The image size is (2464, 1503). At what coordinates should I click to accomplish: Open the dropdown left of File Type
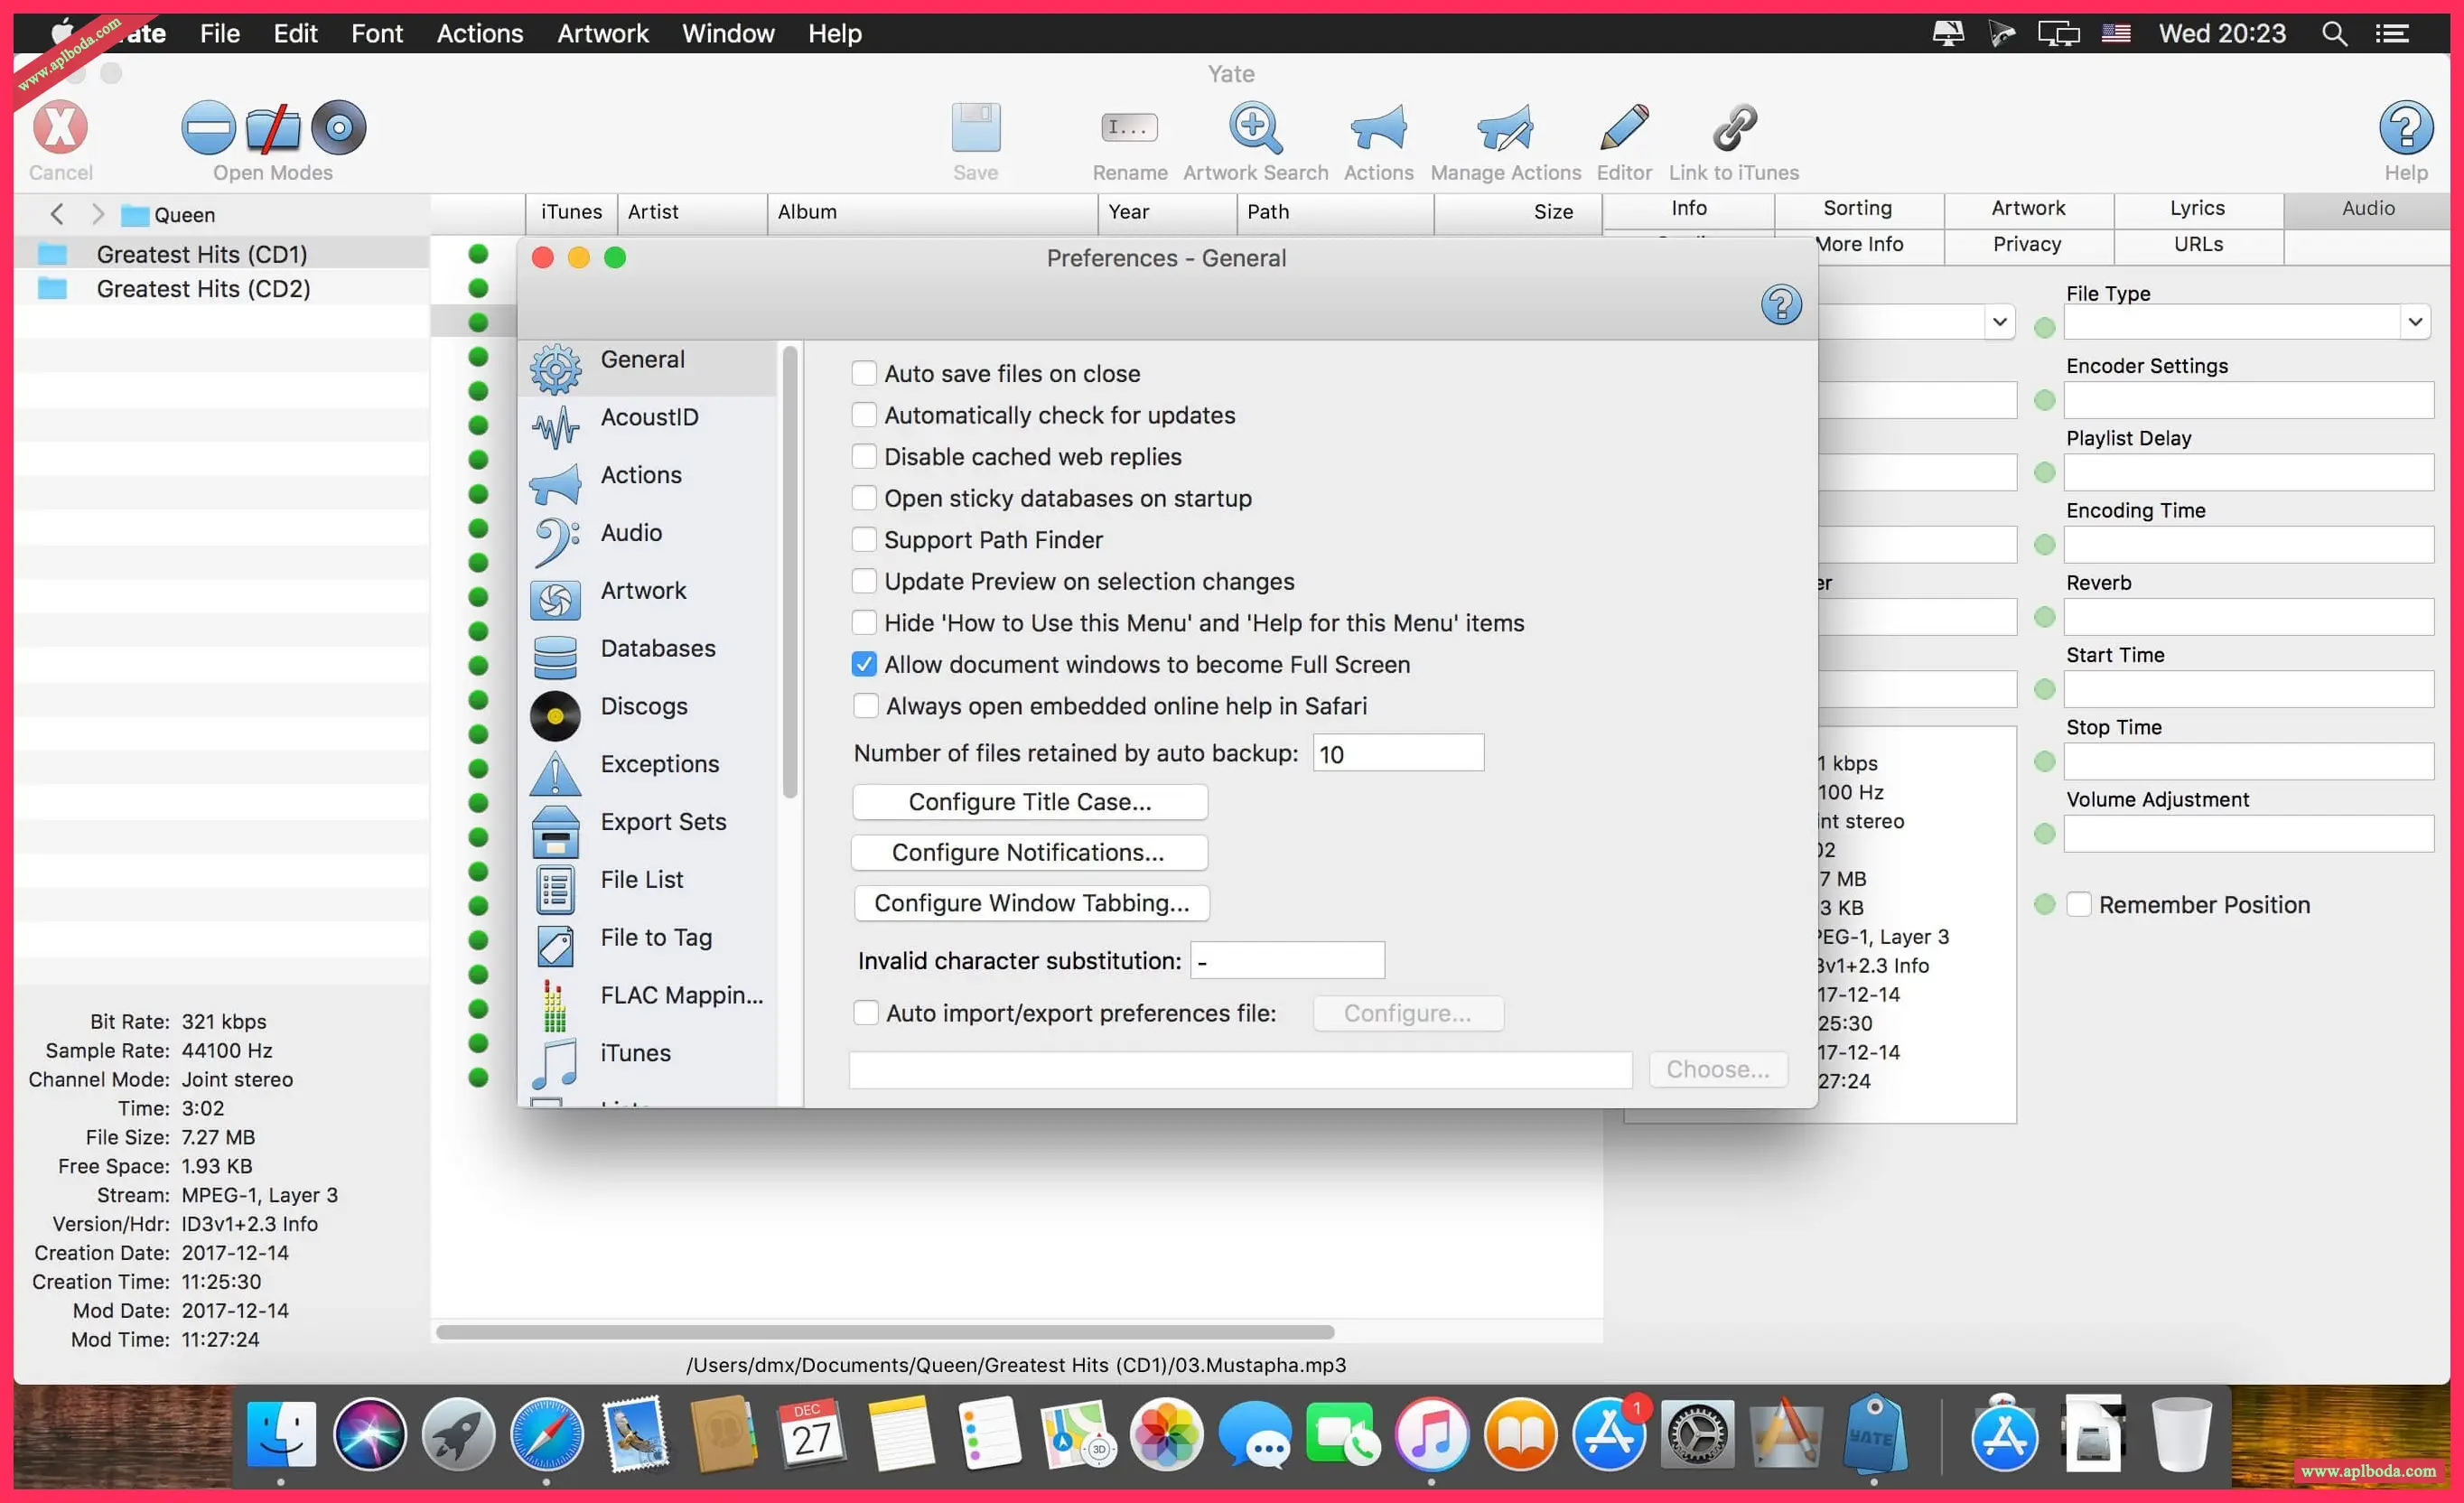1998,322
